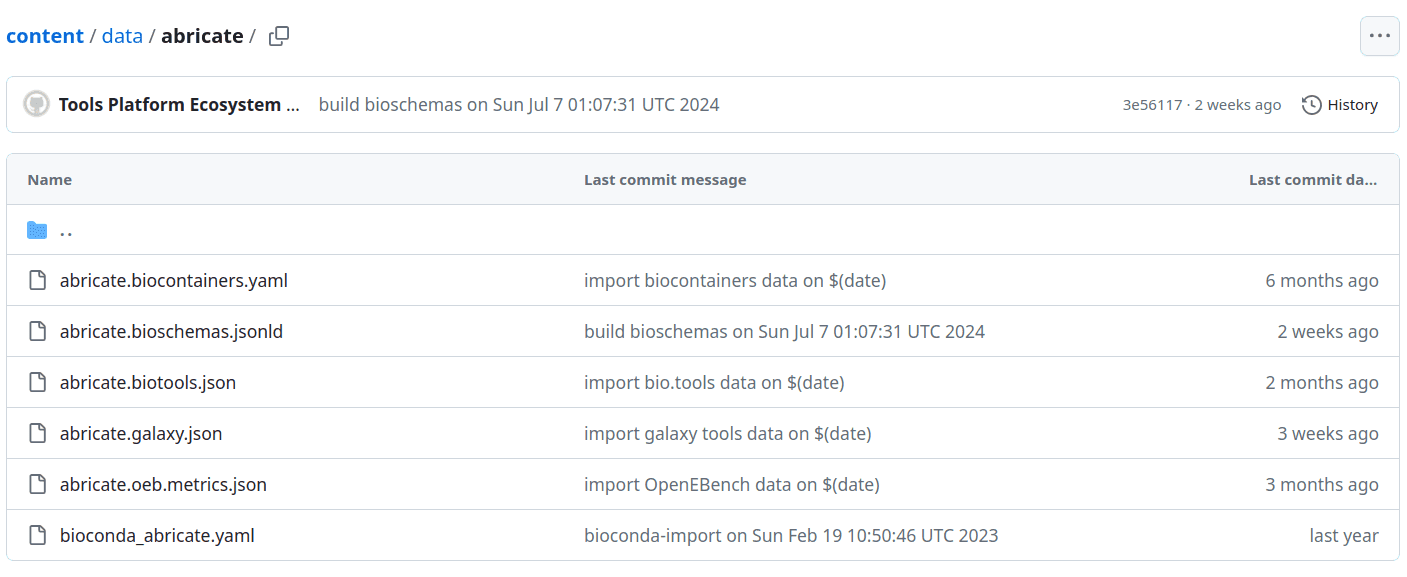Expand the truncated commit author ellipsis
Image resolution: width=1407 pixels, height=577 pixels.
(x=292, y=105)
